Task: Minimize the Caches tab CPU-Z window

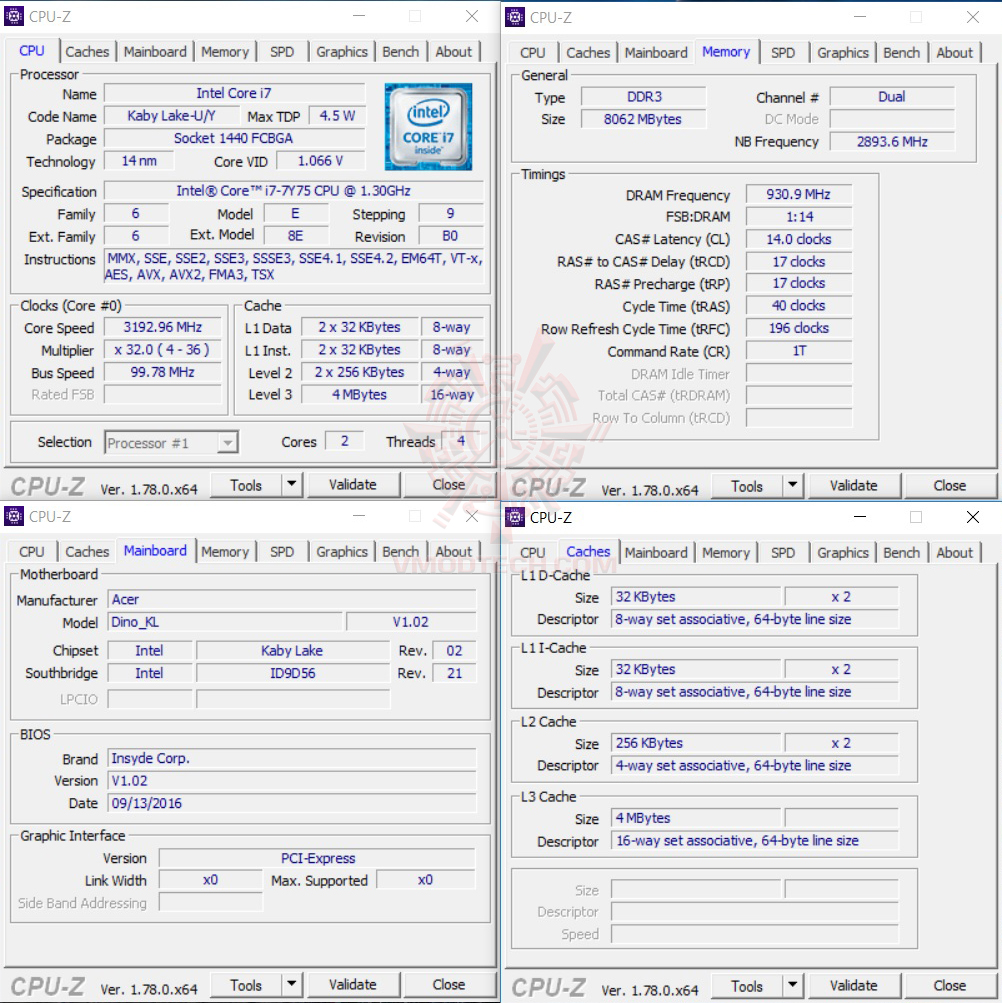Action: [860, 517]
